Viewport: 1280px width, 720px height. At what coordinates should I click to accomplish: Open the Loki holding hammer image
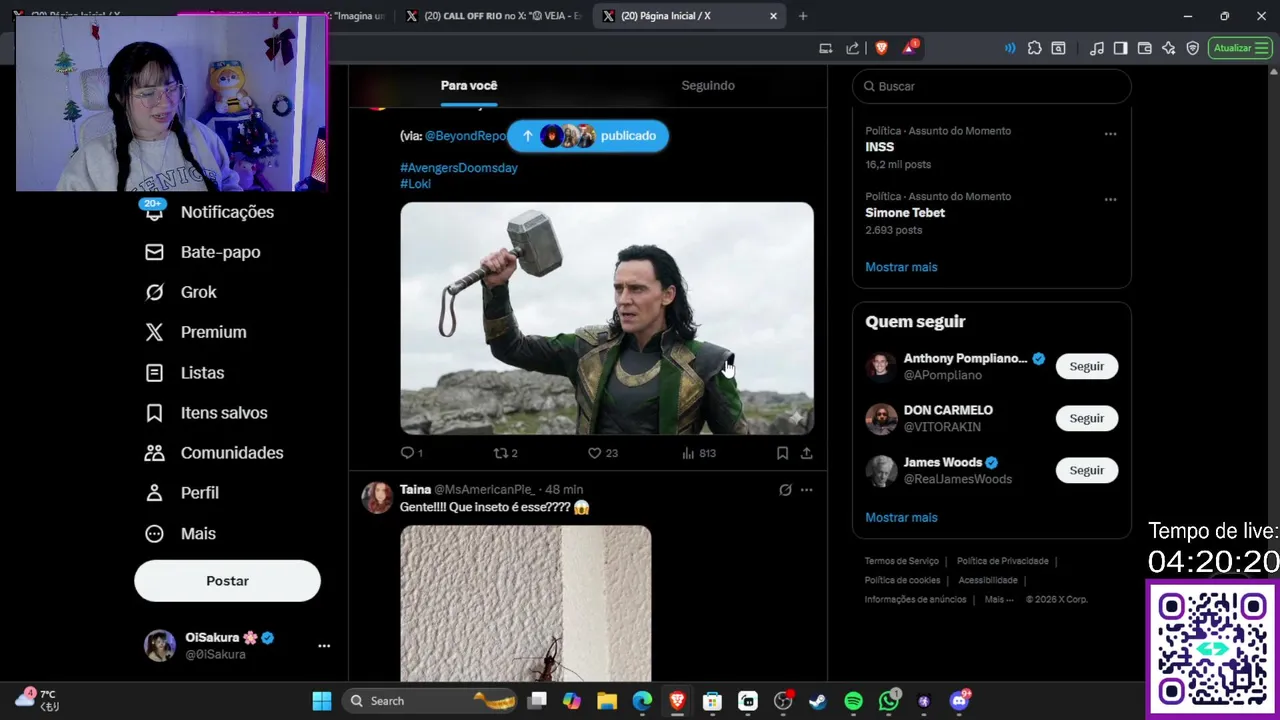click(607, 318)
